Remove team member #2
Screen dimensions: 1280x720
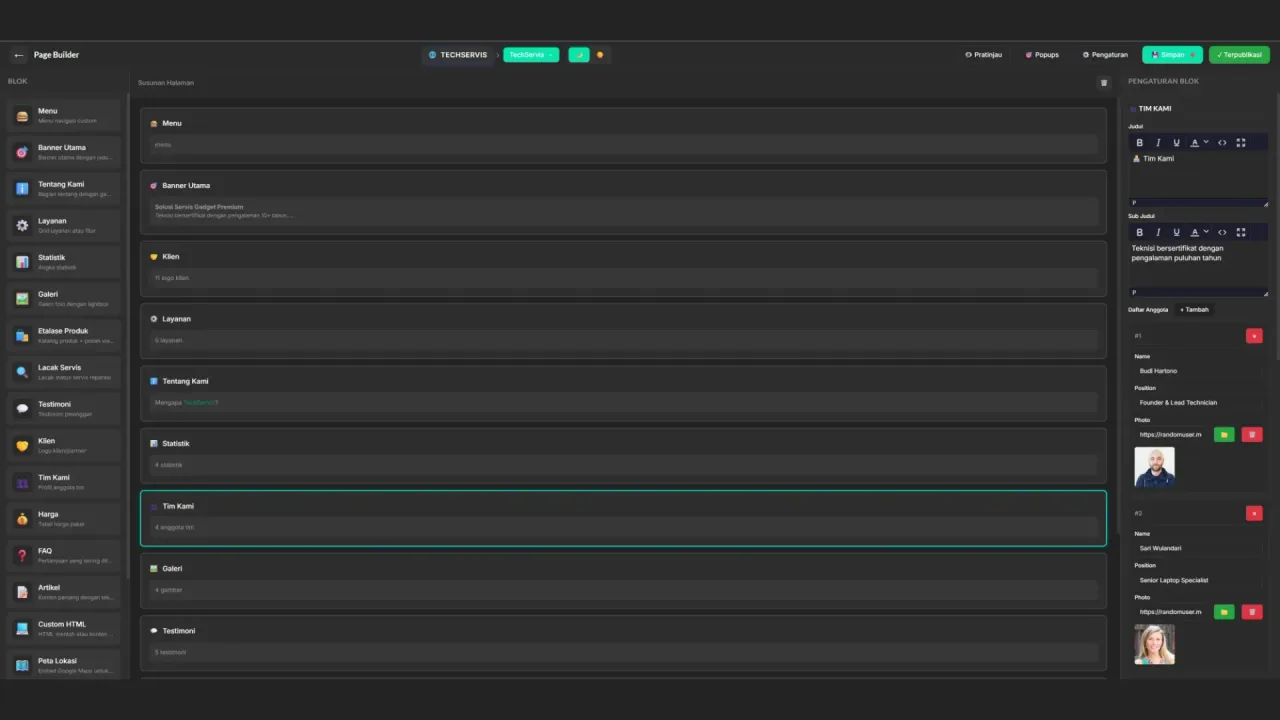pyautogui.click(x=1254, y=513)
